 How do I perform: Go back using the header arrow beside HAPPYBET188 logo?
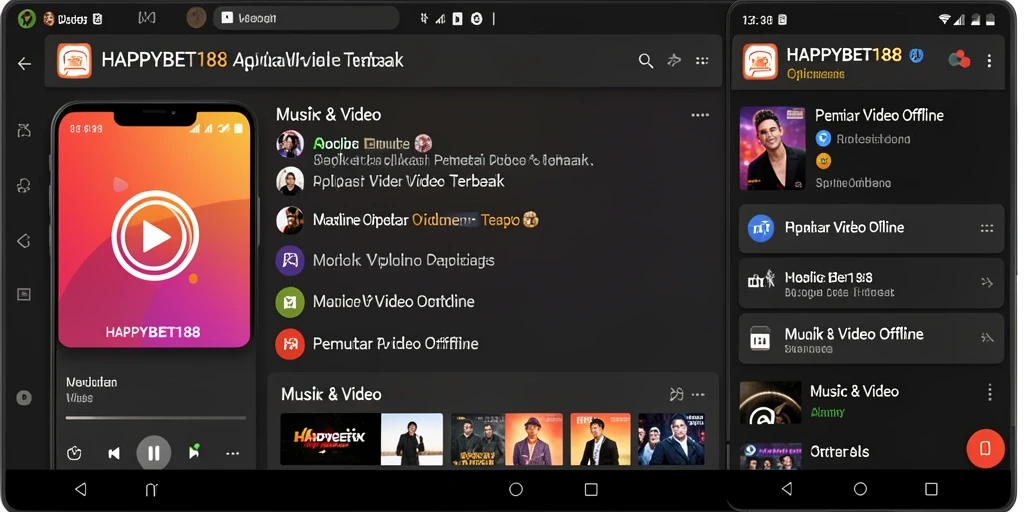(x=24, y=63)
